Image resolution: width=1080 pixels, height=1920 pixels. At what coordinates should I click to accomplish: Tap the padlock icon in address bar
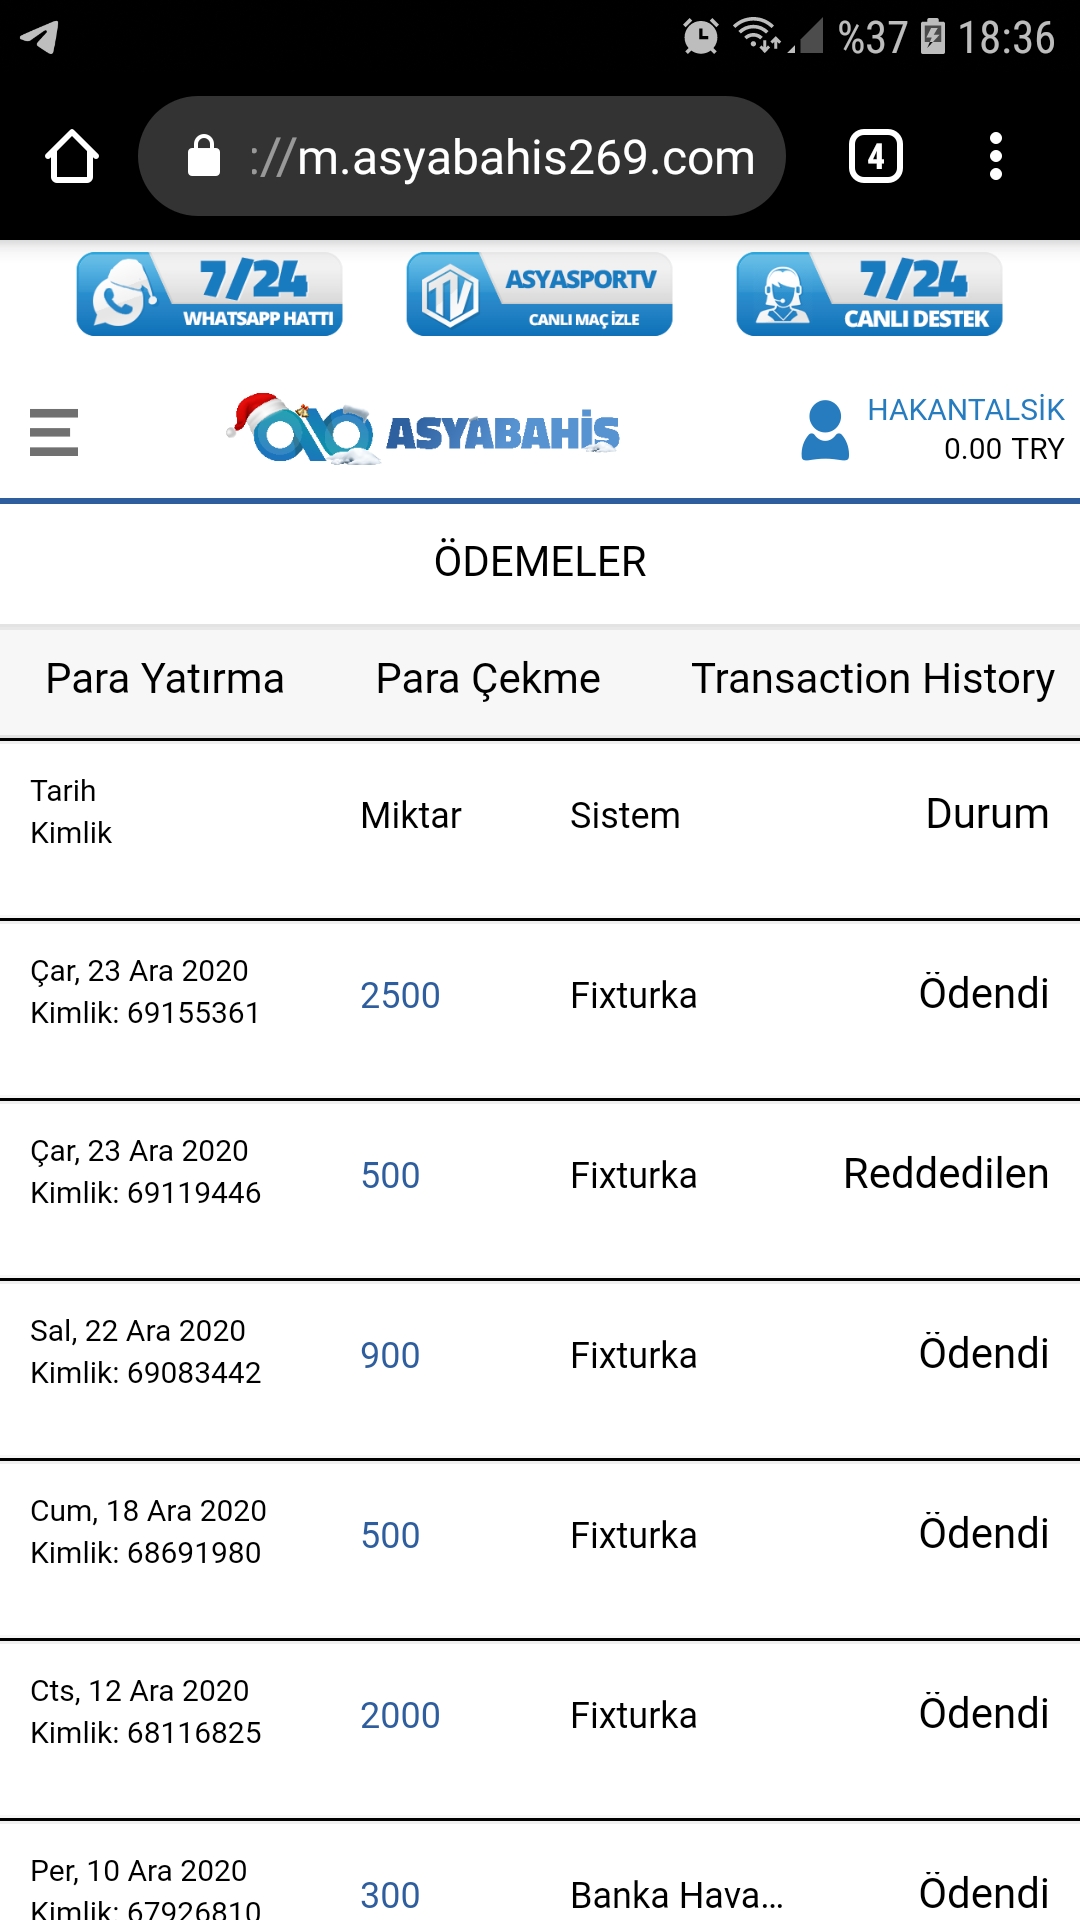point(204,156)
